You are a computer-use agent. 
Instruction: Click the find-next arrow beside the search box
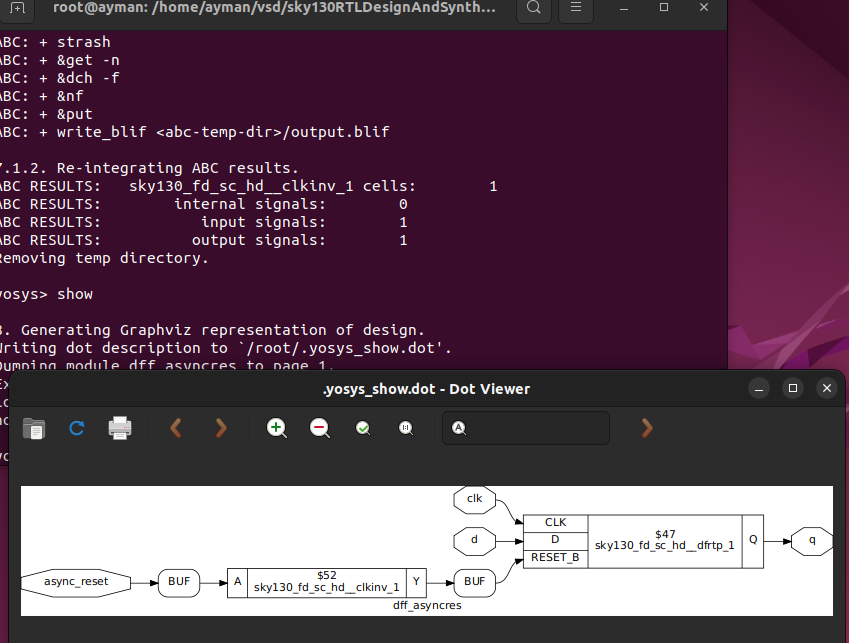coord(646,428)
